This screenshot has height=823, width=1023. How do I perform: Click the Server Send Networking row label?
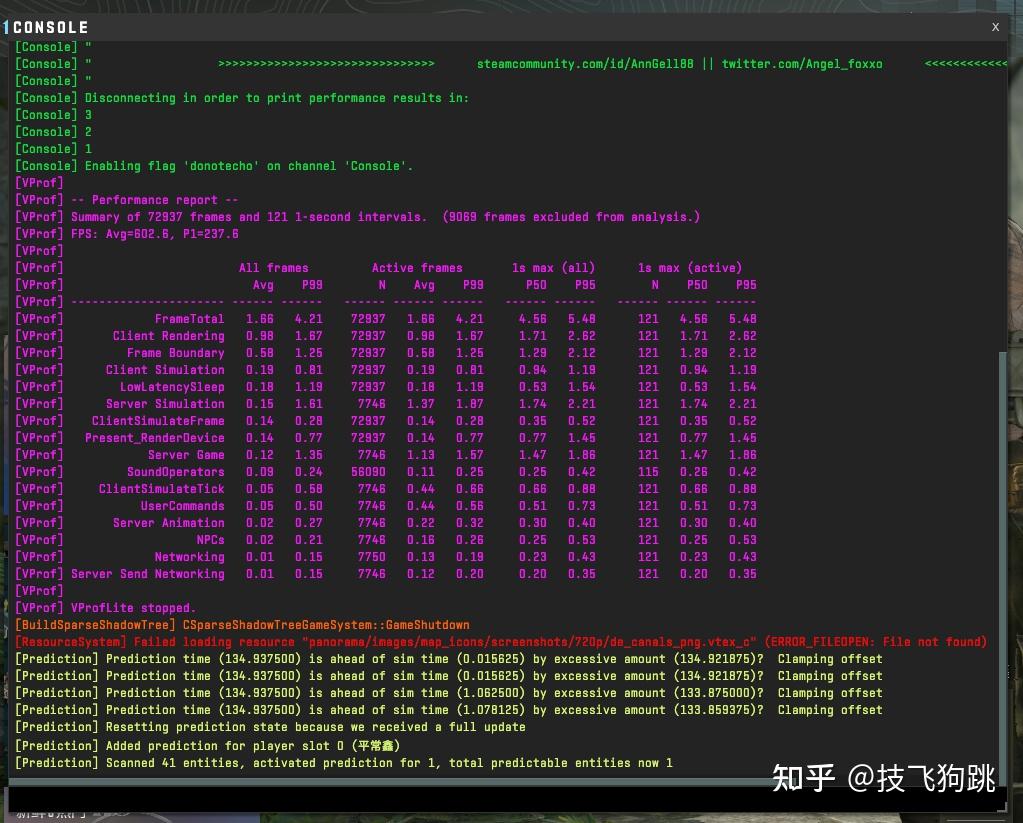pyautogui.click(x=147, y=573)
